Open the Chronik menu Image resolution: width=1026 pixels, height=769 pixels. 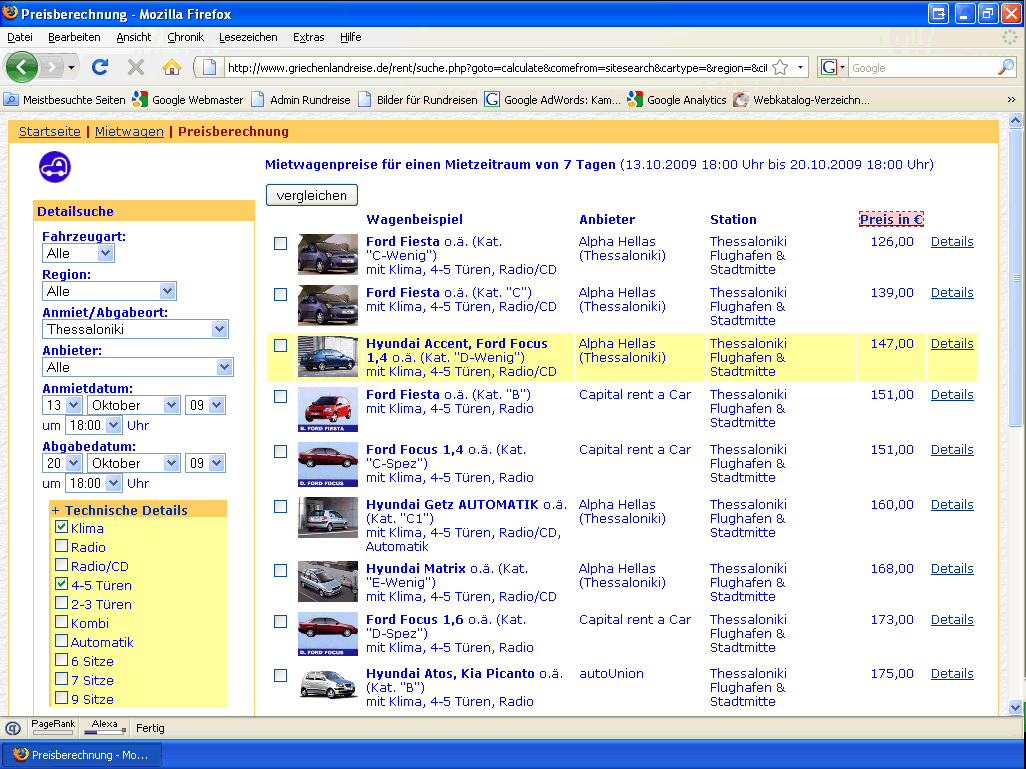(x=185, y=37)
